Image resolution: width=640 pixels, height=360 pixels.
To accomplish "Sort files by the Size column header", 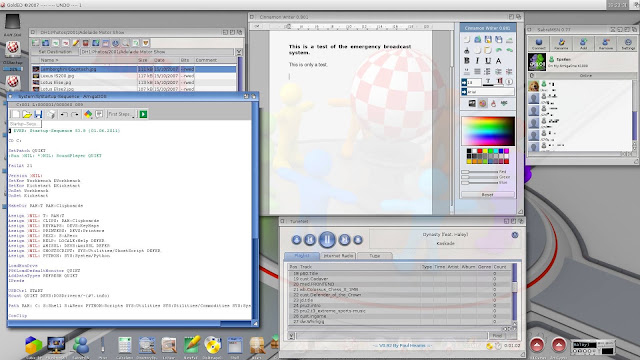I will coord(144,60).
